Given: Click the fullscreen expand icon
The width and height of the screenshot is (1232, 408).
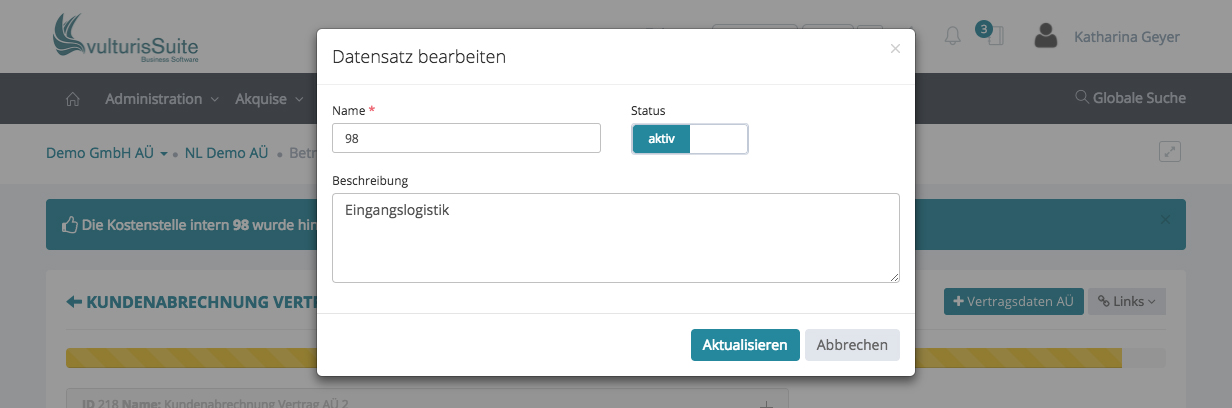Looking at the screenshot, I should point(1170,152).
